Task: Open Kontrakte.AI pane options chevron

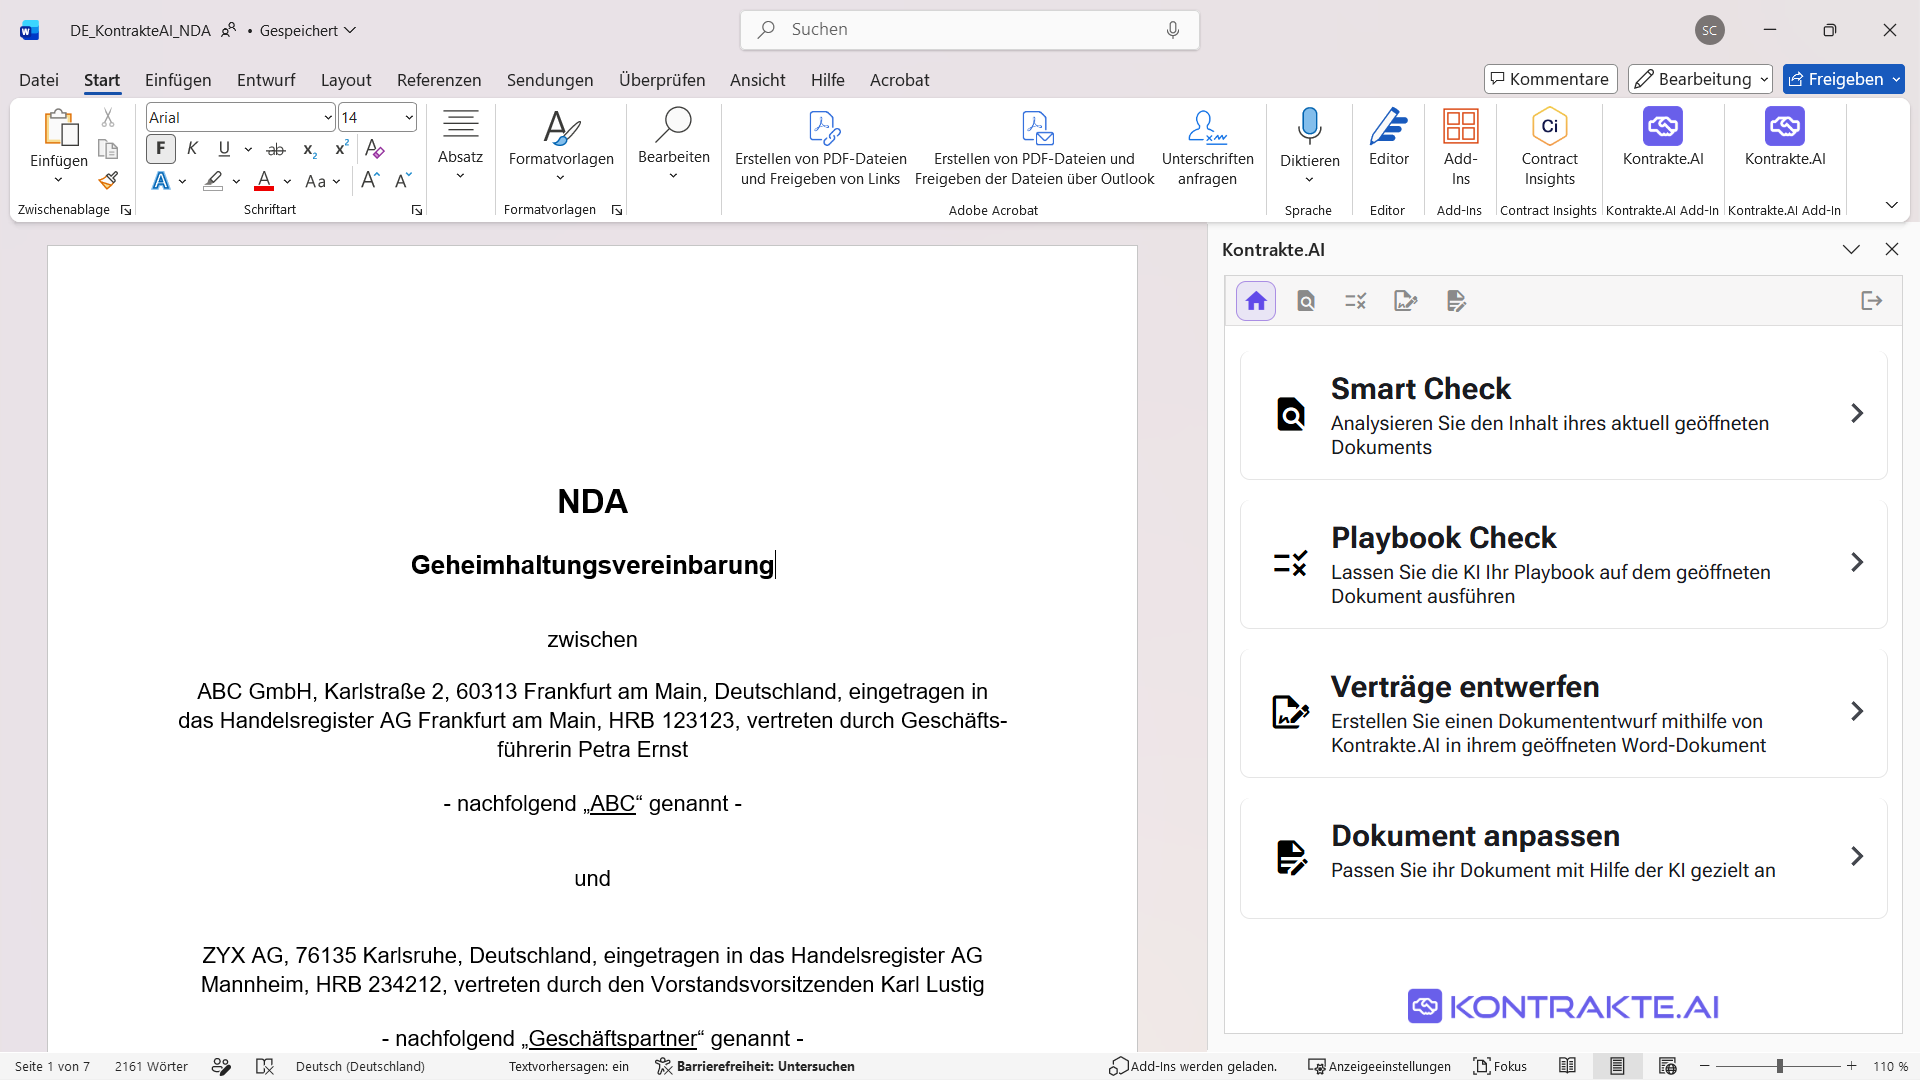Action: pyautogui.click(x=1851, y=249)
